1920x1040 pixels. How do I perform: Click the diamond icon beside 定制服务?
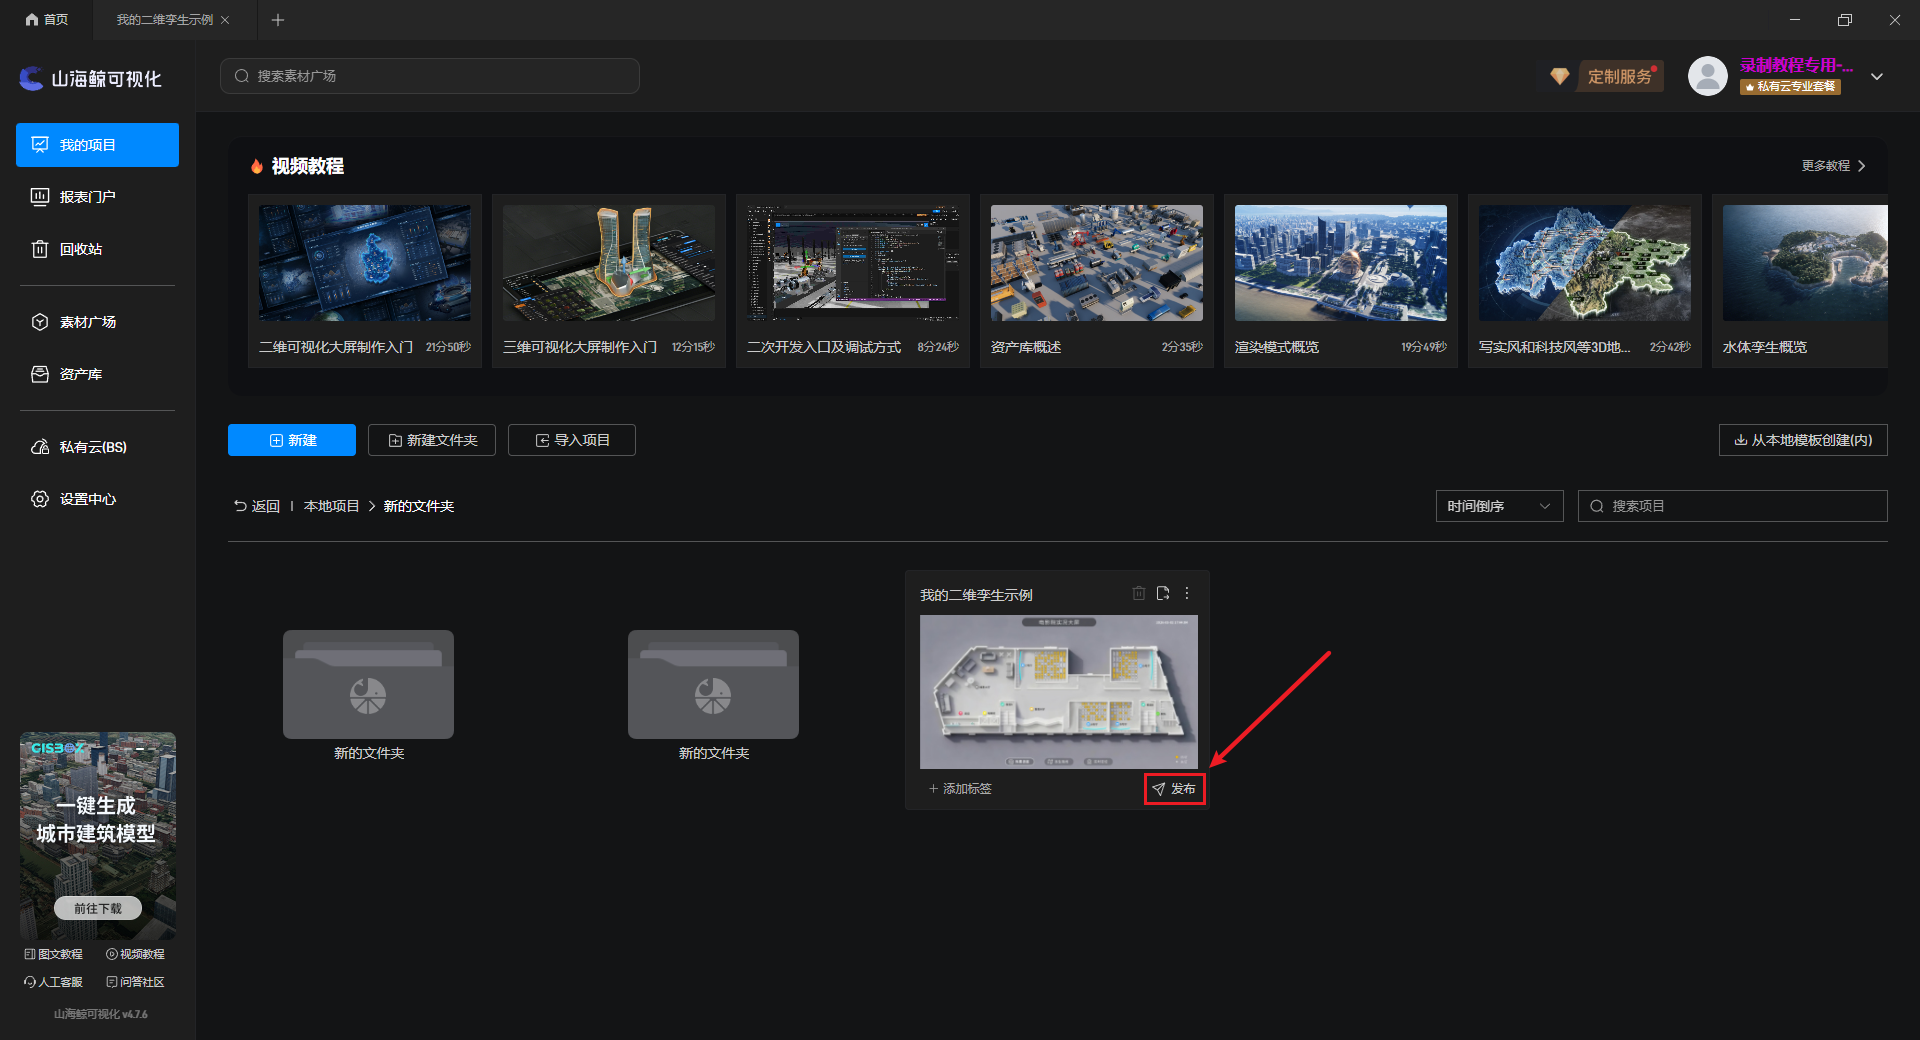coord(1559,76)
